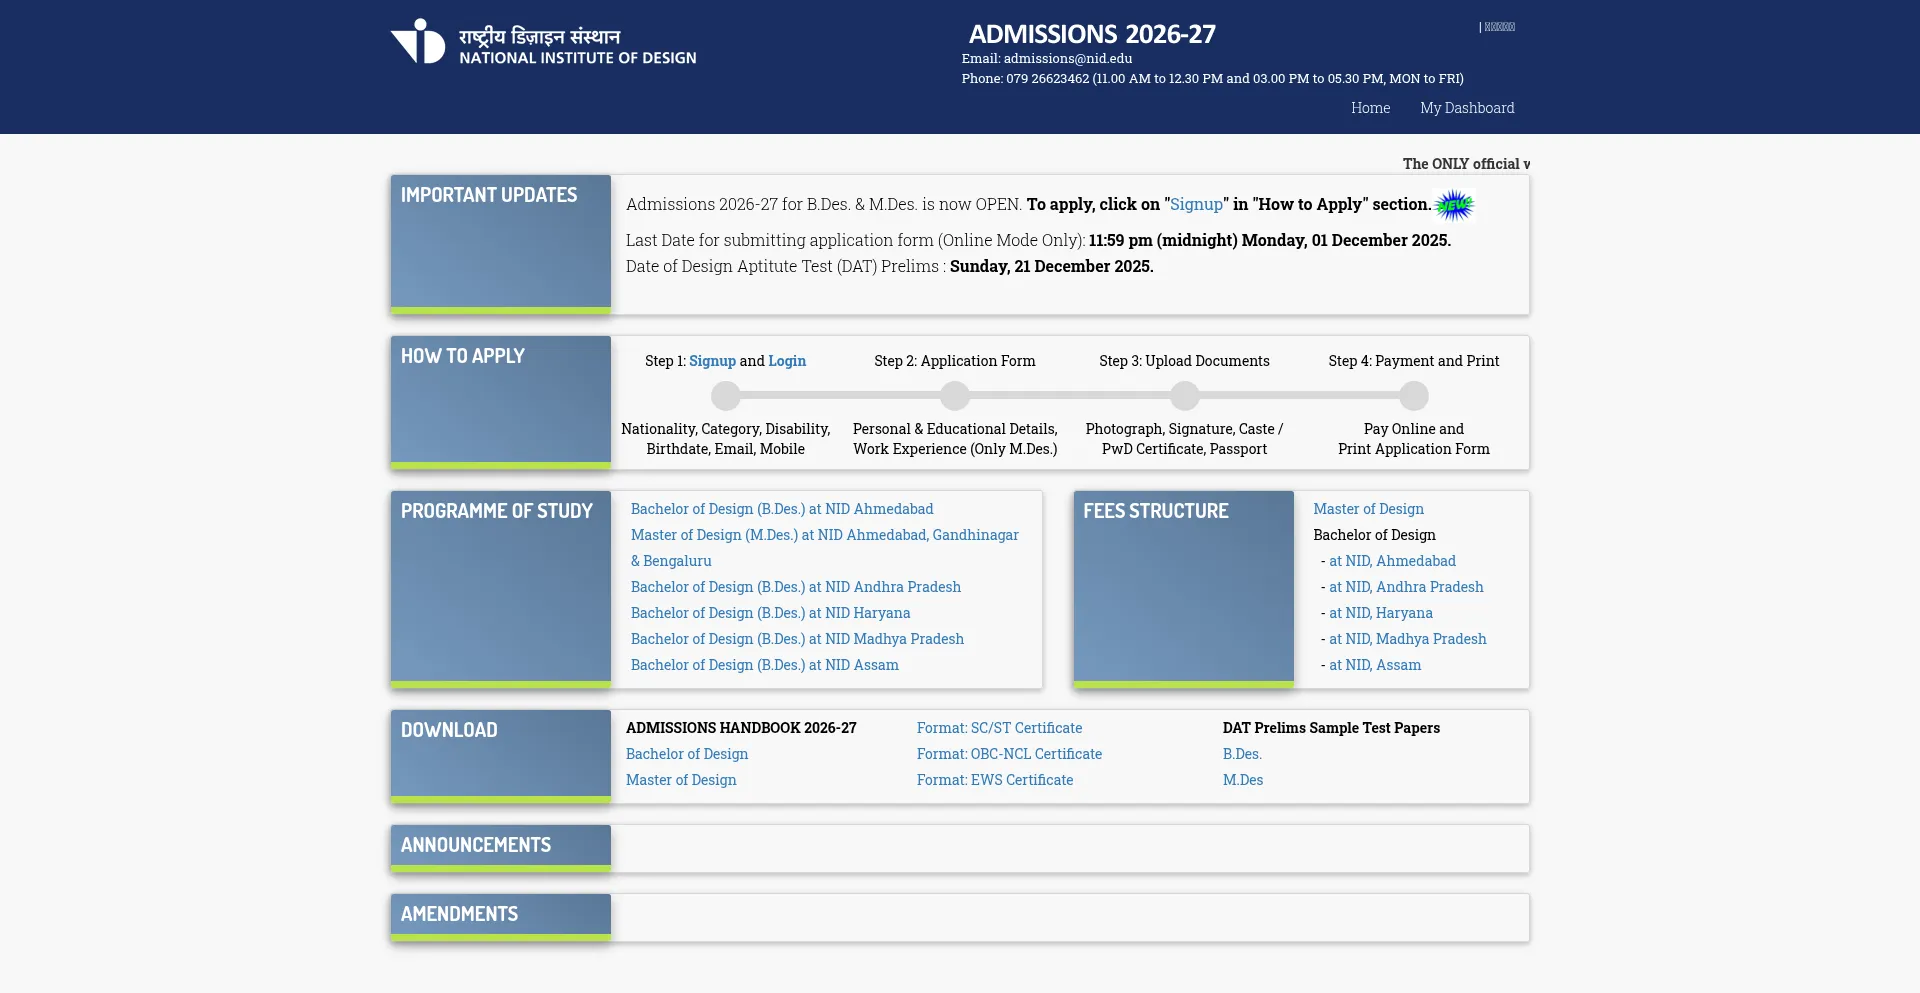1920x993 pixels.
Task: Open the M.Des sample test paper
Action: [x=1242, y=780]
